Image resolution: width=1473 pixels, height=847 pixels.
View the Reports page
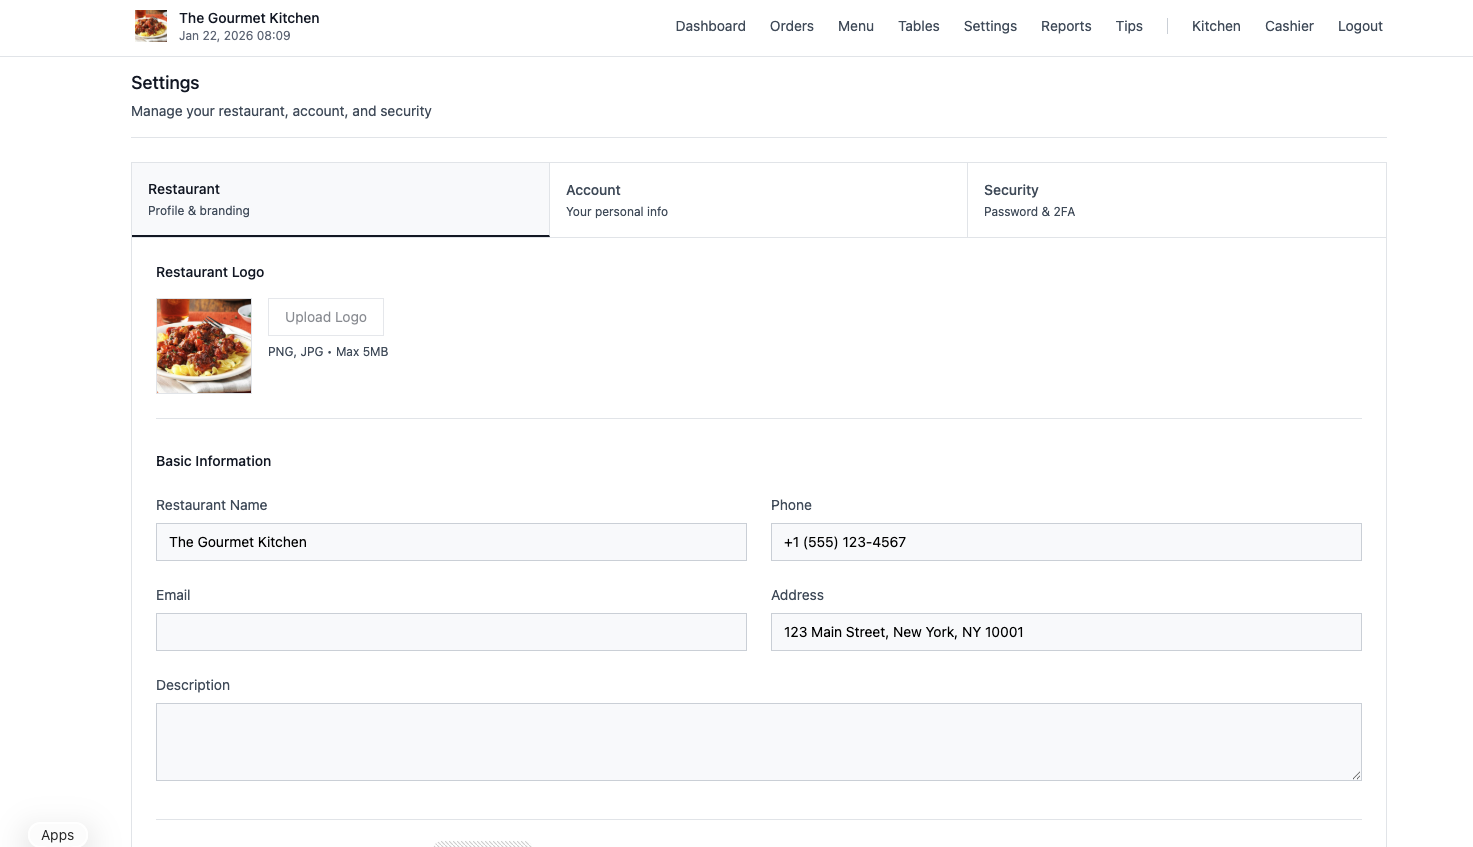(x=1065, y=26)
